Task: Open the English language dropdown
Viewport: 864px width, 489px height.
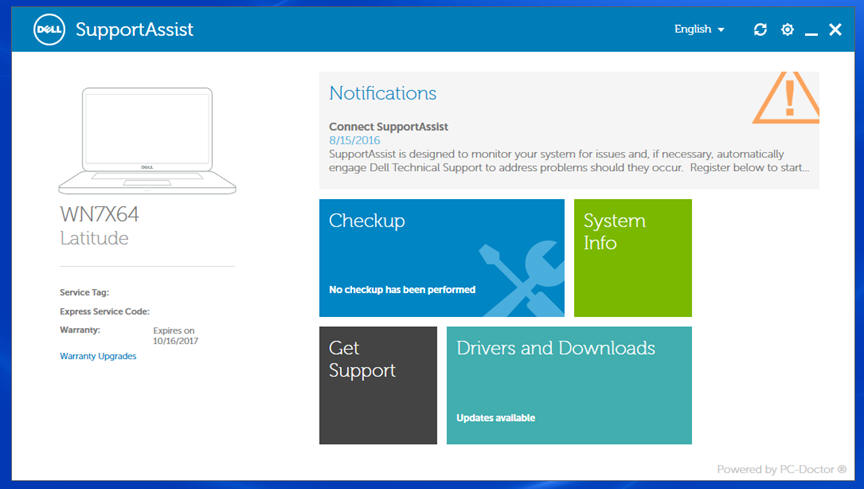Action: [x=699, y=29]
